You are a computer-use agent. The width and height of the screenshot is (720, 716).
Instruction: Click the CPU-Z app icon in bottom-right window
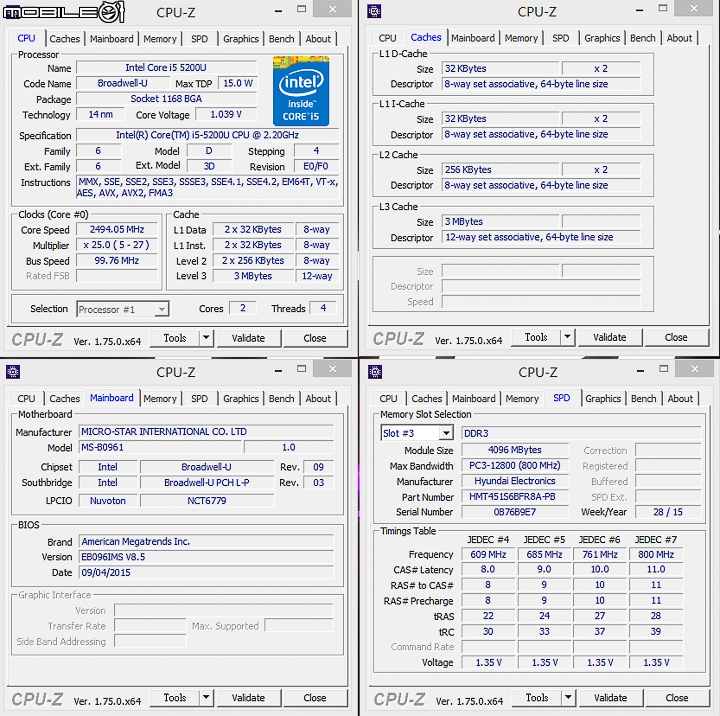tap(375, 372)
